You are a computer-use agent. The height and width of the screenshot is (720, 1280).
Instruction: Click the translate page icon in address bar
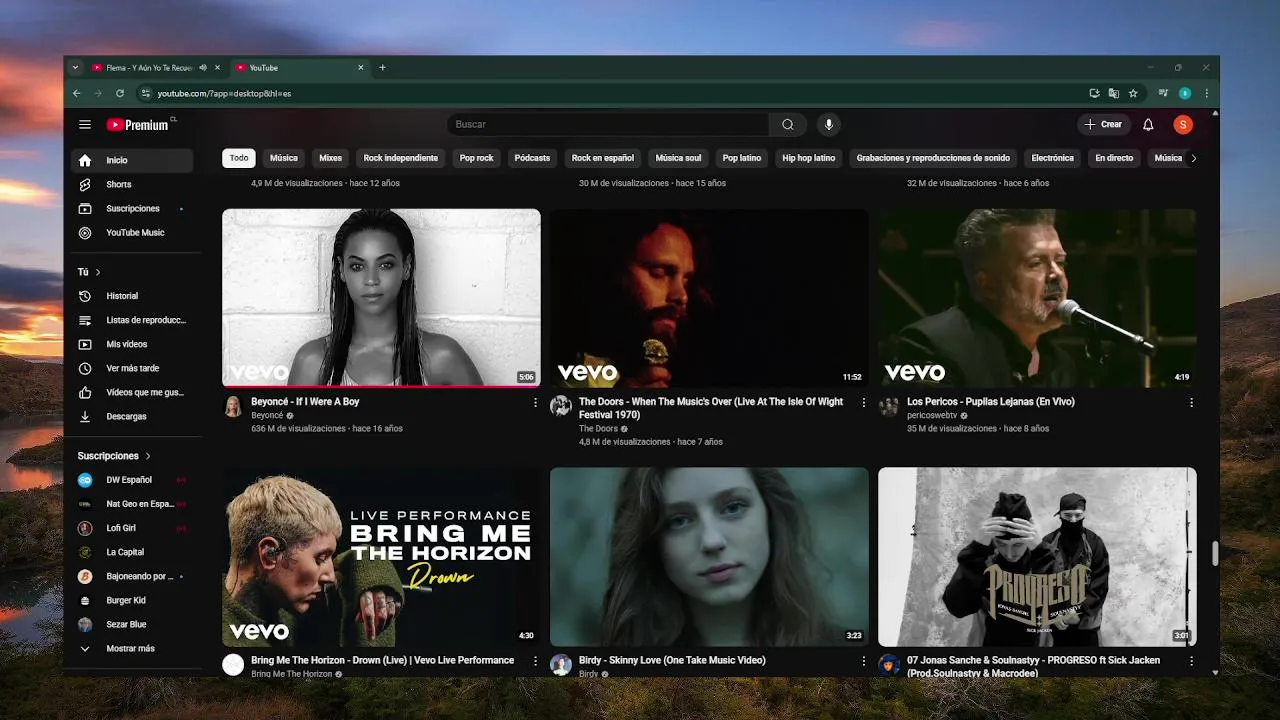point(1114,93)
